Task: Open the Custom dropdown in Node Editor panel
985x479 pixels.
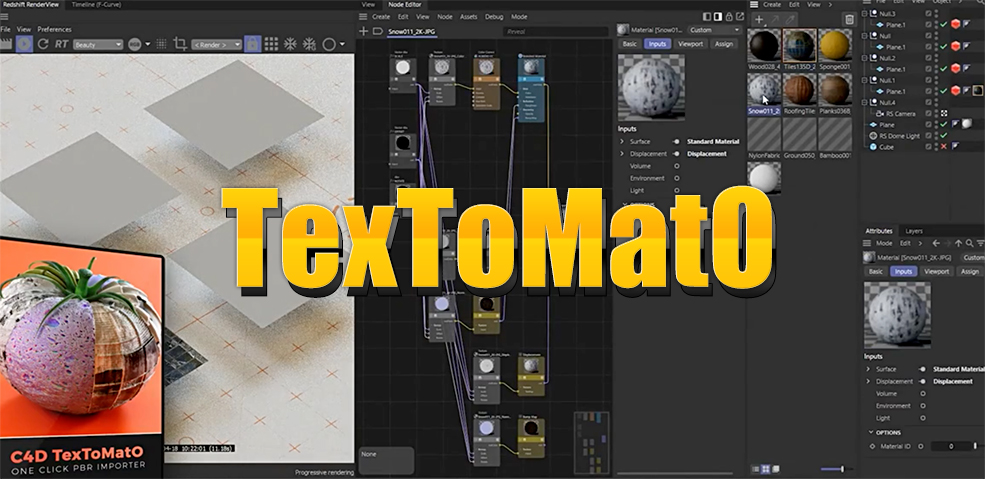Action: click(714, 30)
